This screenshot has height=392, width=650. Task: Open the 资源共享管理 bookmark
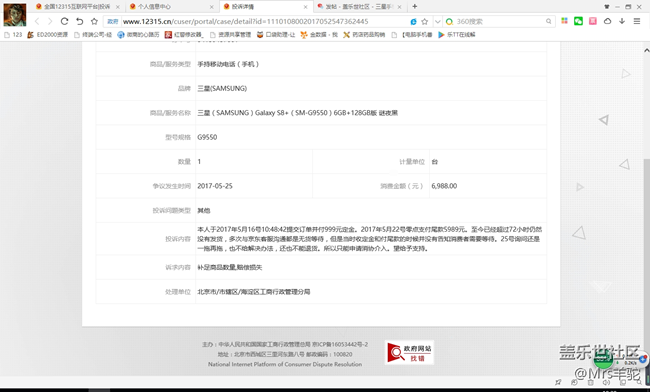230,35
